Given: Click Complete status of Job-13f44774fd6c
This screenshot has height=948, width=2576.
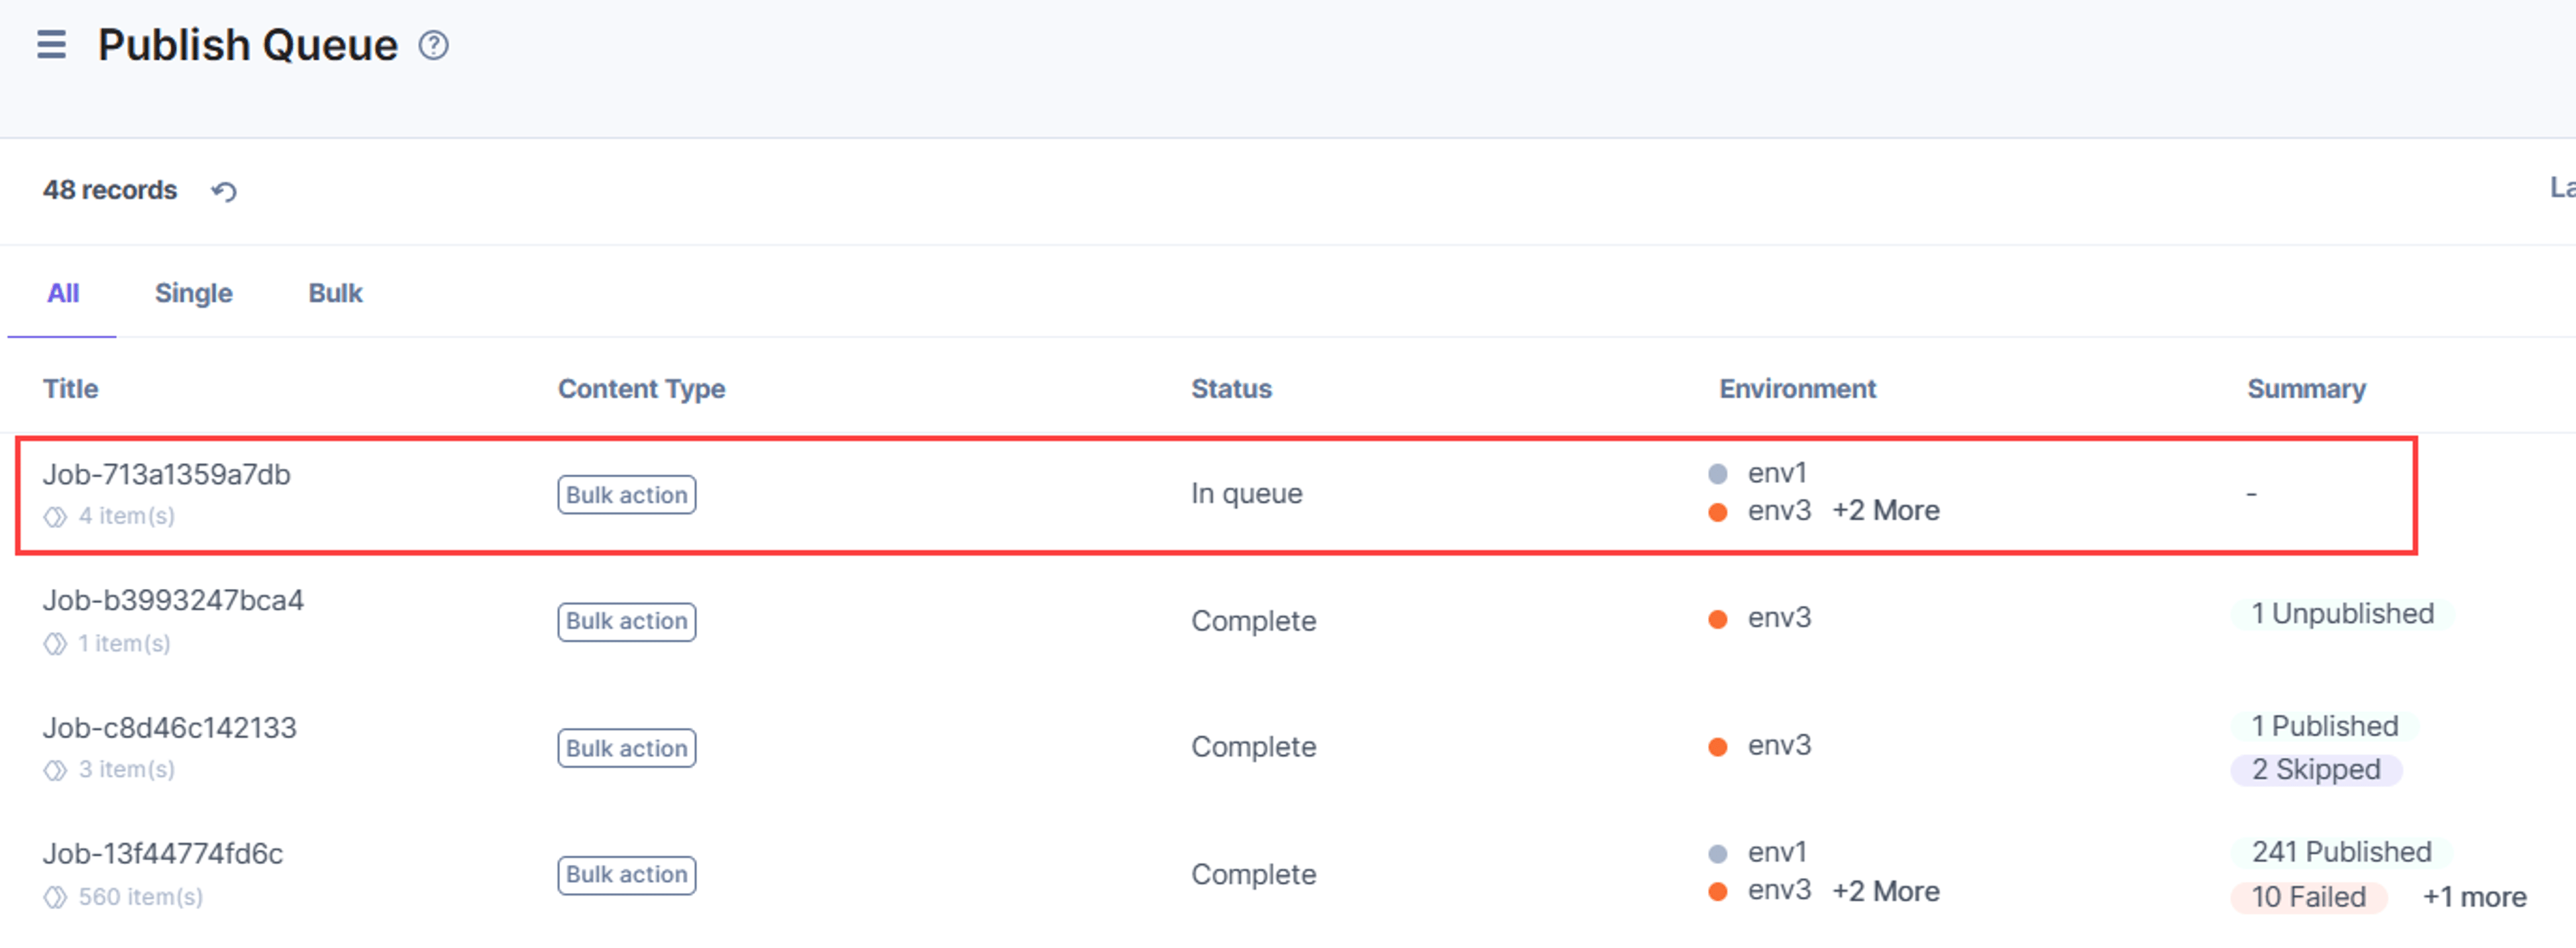Looking at the screenshot, I should [1253, 875].
